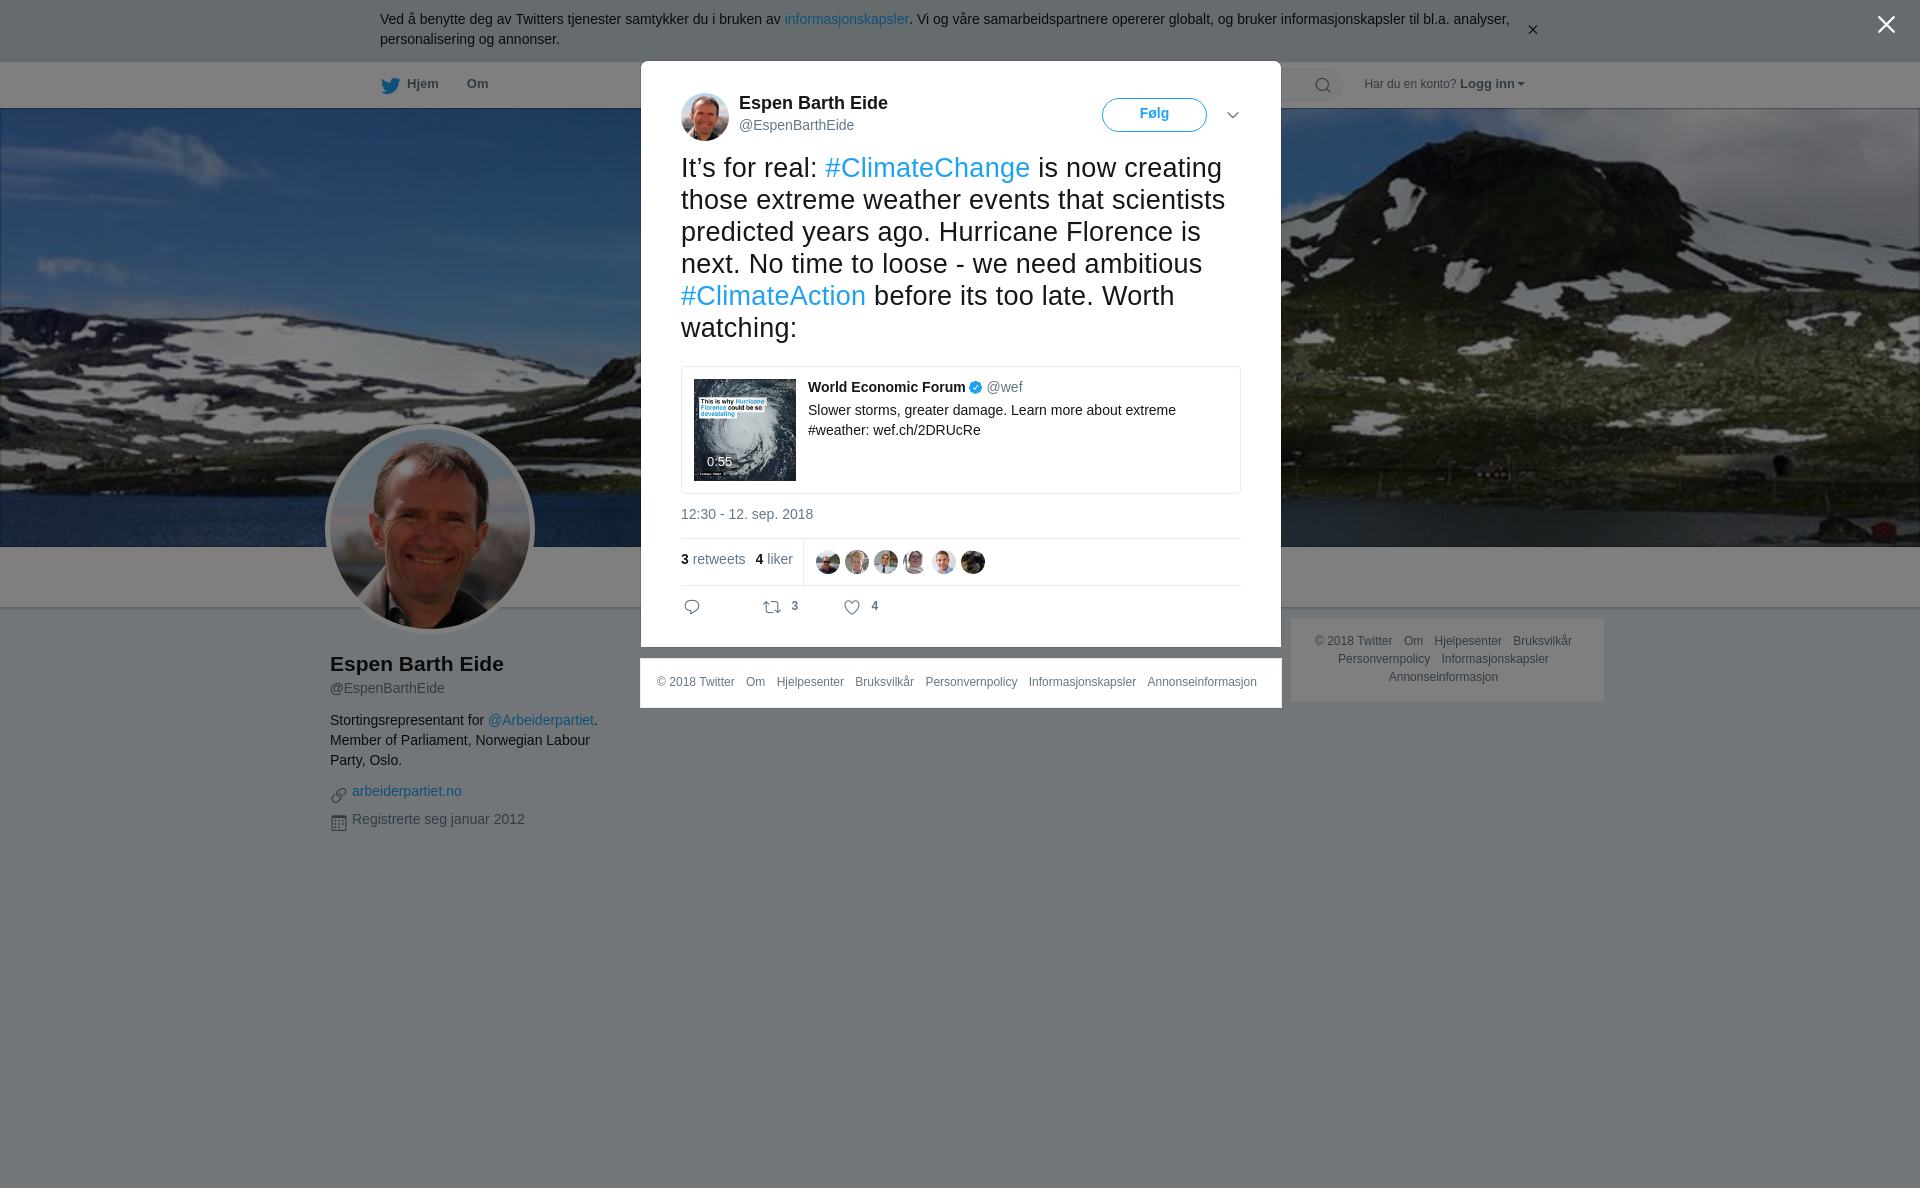Play the hurricane video thumbnail
Viewport: 1920px width, 1188px height.
[745, 430]
